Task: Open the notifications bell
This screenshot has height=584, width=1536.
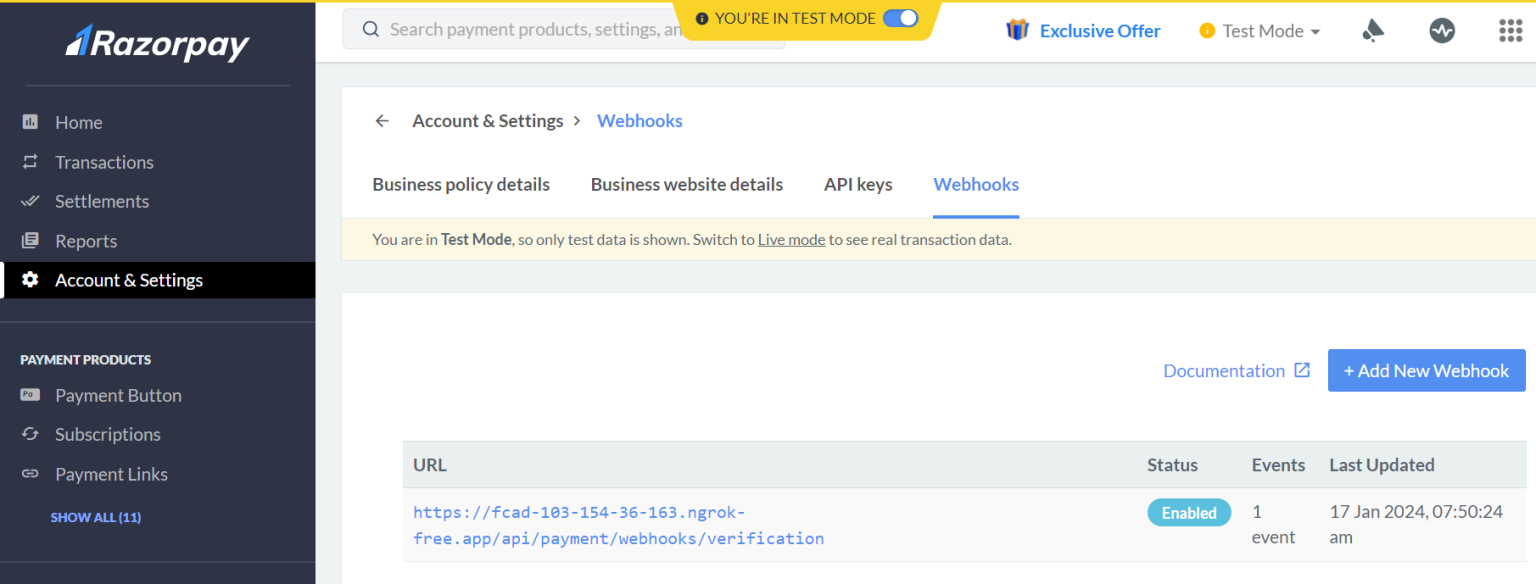Action: [x=1372, y=31]
